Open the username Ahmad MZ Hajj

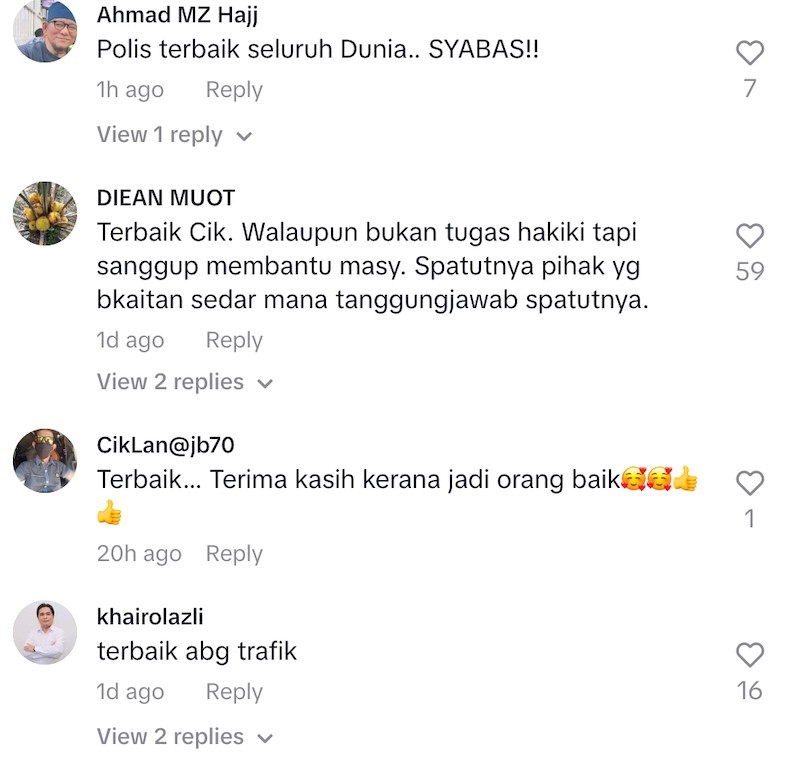[x=178, y=14]
